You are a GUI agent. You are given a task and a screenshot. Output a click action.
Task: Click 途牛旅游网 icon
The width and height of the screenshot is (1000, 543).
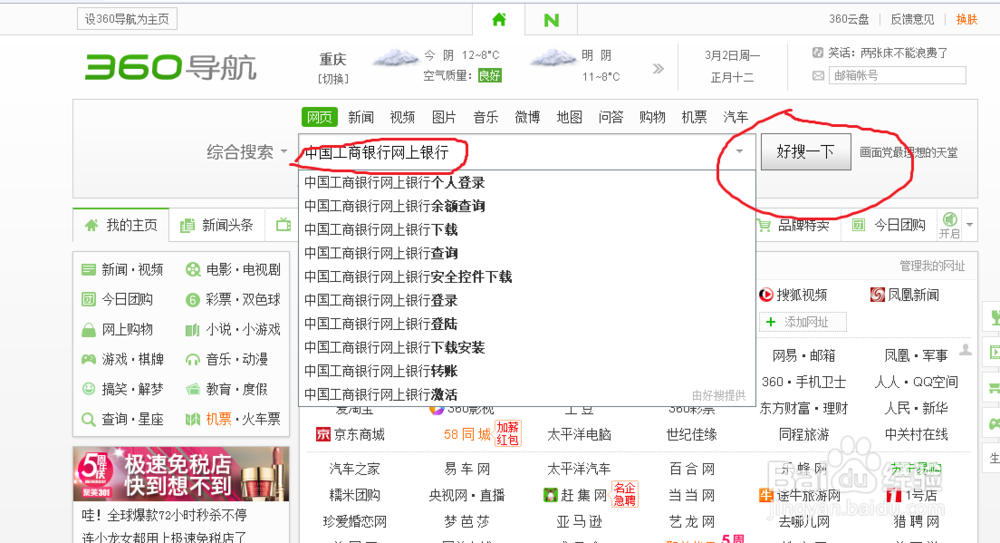point(766,495)
